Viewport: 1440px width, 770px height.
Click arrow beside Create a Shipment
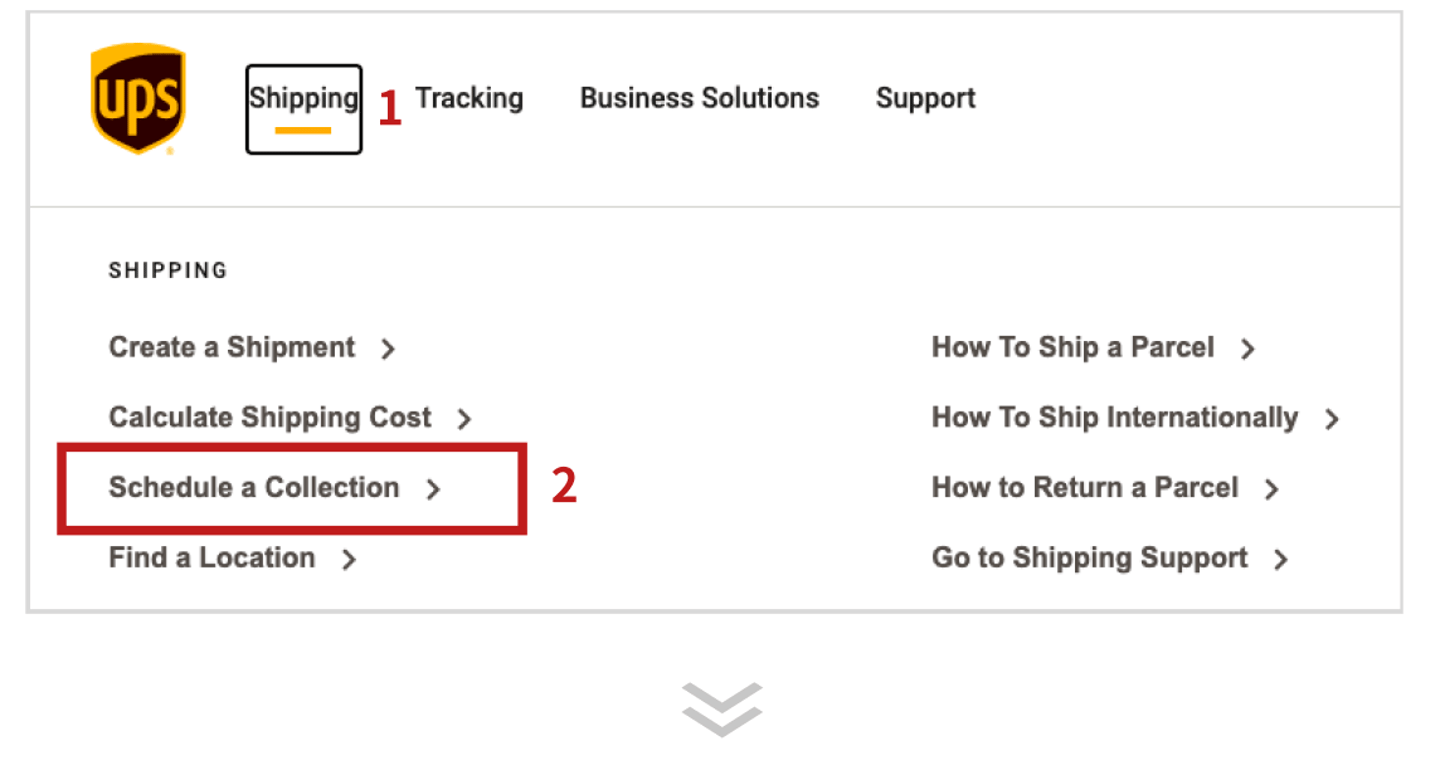point(388,349)
